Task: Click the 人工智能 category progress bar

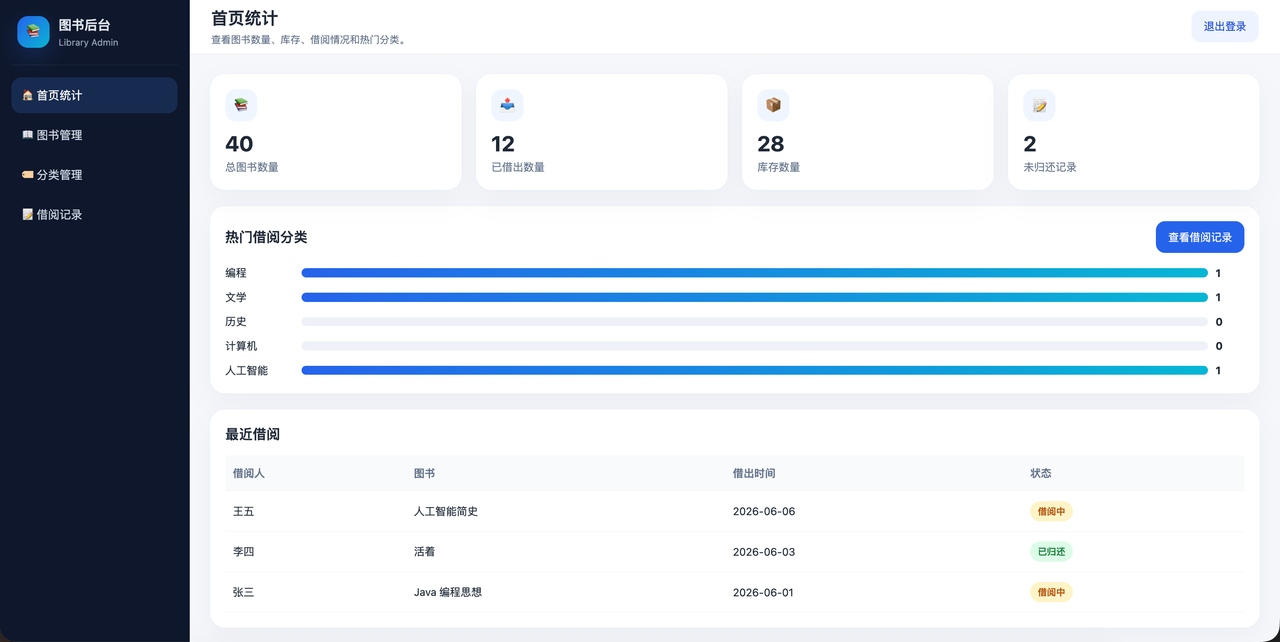Action: [754, 370]
